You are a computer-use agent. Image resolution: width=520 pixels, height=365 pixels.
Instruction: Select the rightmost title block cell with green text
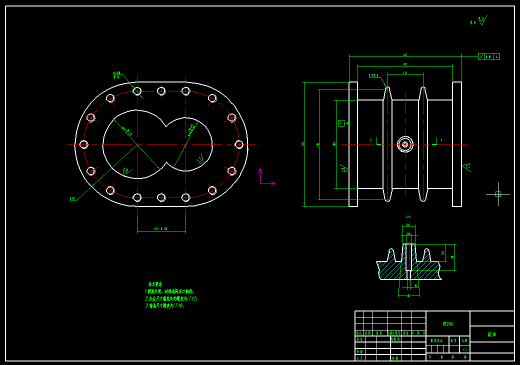point(492,334)
